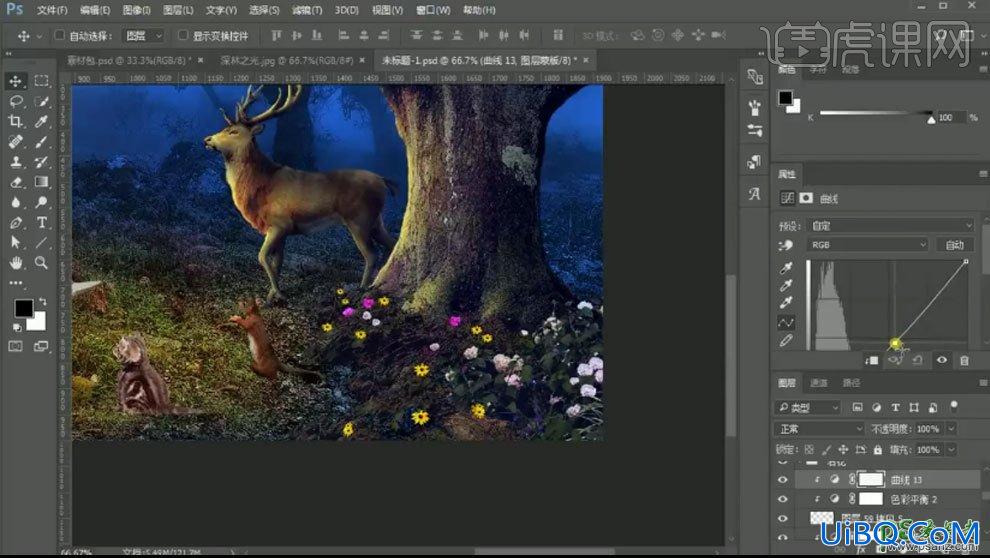
Task: Open the 正常 blend mode dropdown
Action: 820,429
